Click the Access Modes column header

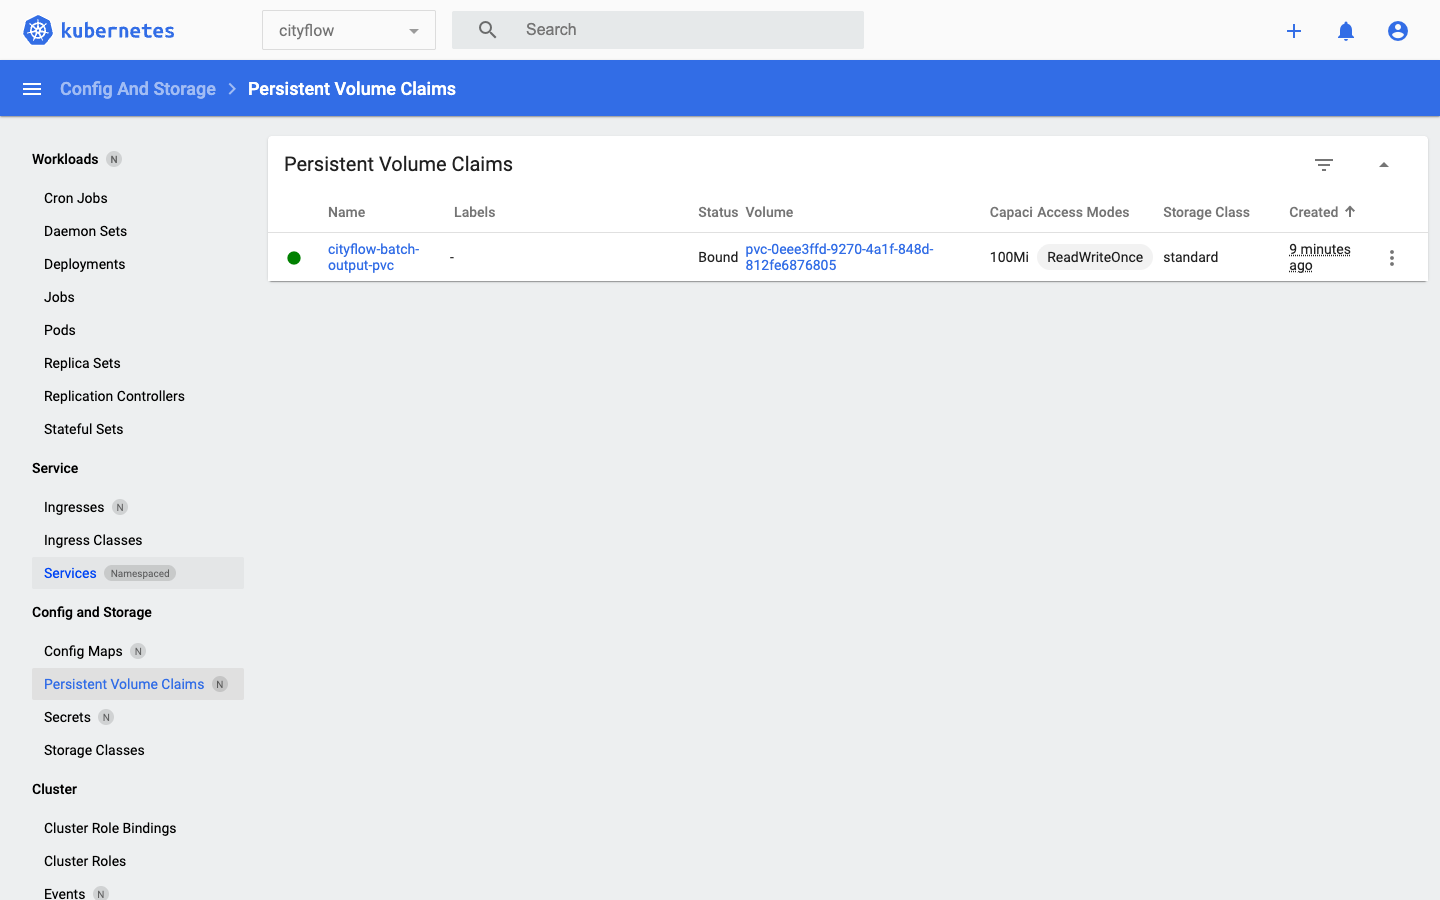(x=1083, y=212)
